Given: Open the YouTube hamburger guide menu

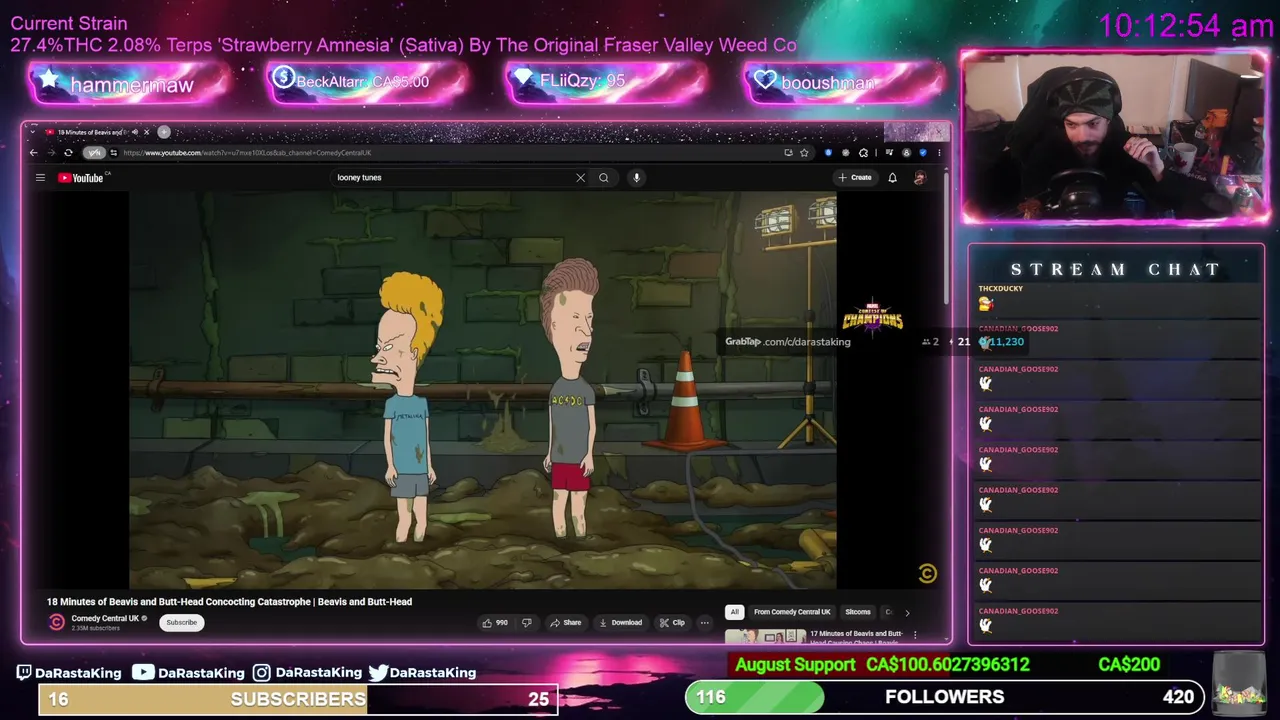Looking at the screenshot, I should 40,178.
